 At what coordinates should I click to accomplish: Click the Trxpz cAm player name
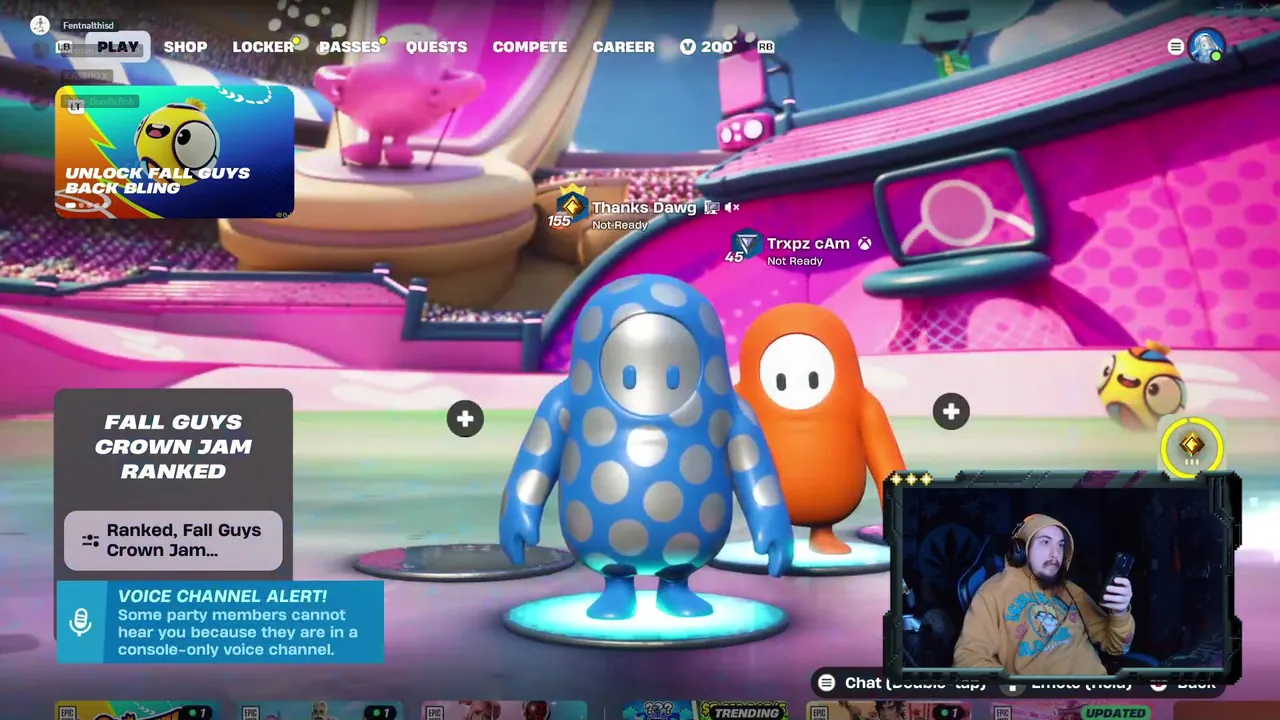[x=808, y=244]
